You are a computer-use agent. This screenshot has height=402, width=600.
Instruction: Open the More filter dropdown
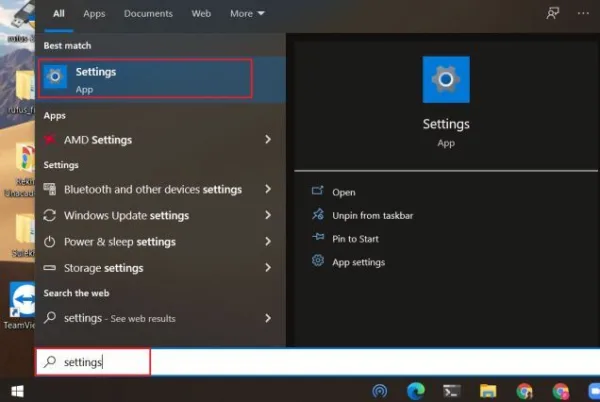click(x=247, y=14)
